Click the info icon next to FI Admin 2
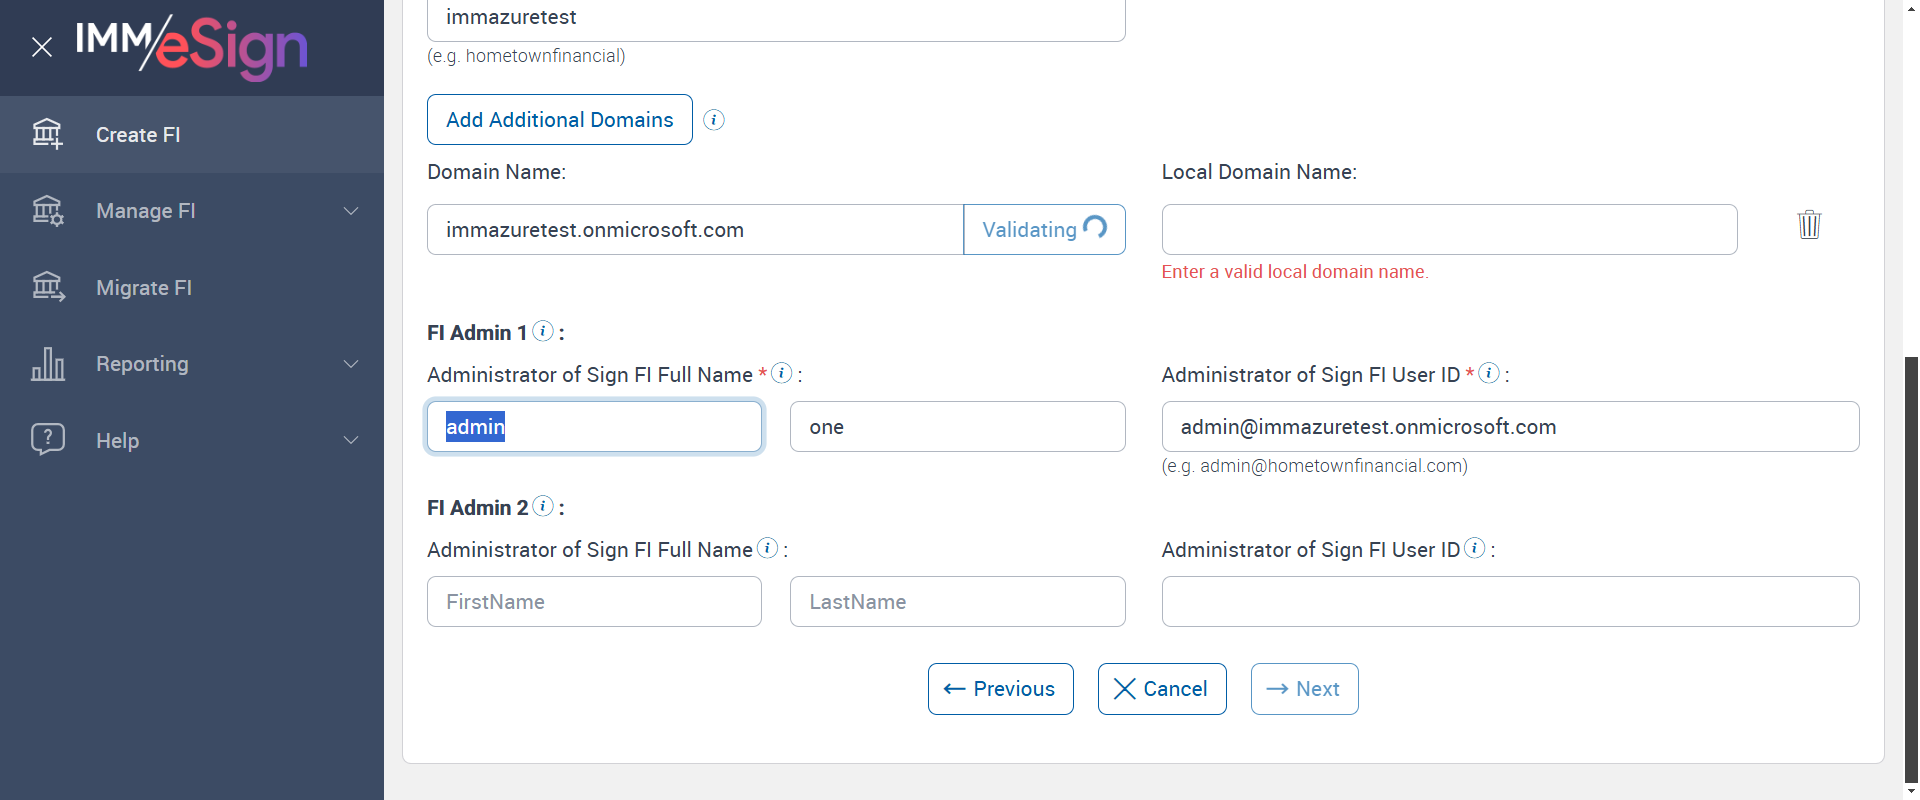The image size is (1920, 800). (543, 506)
